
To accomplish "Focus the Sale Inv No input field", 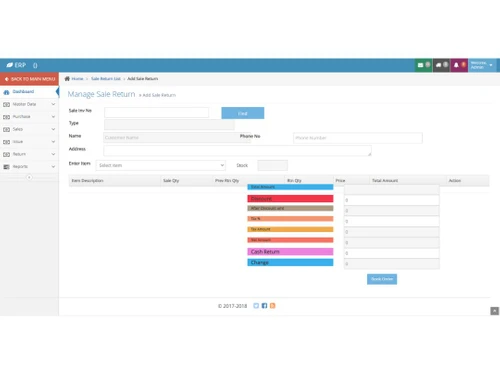I will pyautogui.click(x=157, y=113).
